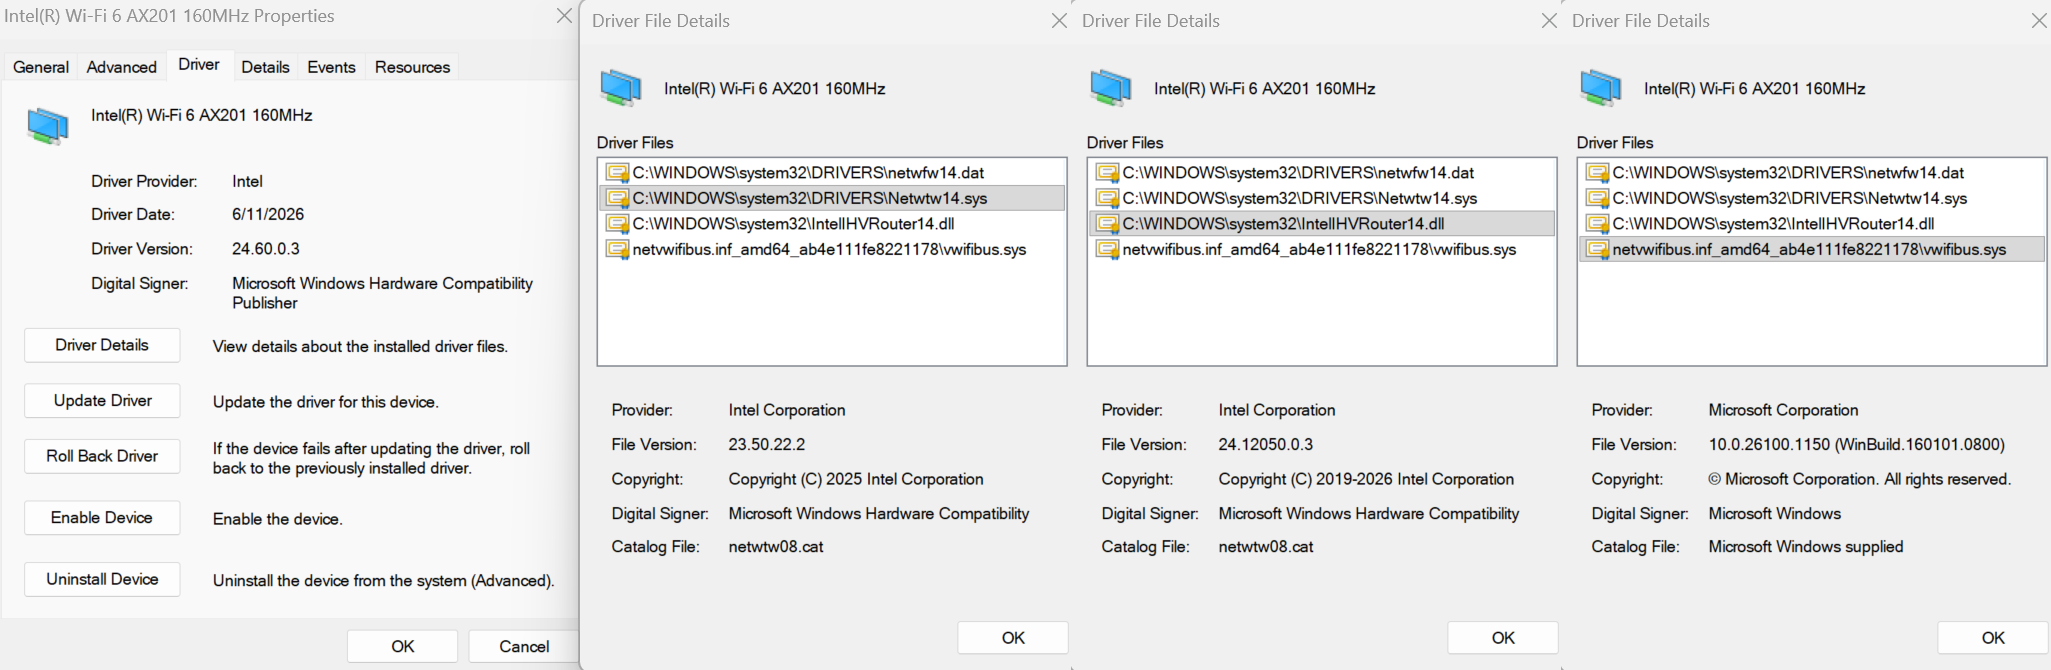Click vwifibus.sys file icon in second dialog
2051x670 pixels.
click(1108, 249)
